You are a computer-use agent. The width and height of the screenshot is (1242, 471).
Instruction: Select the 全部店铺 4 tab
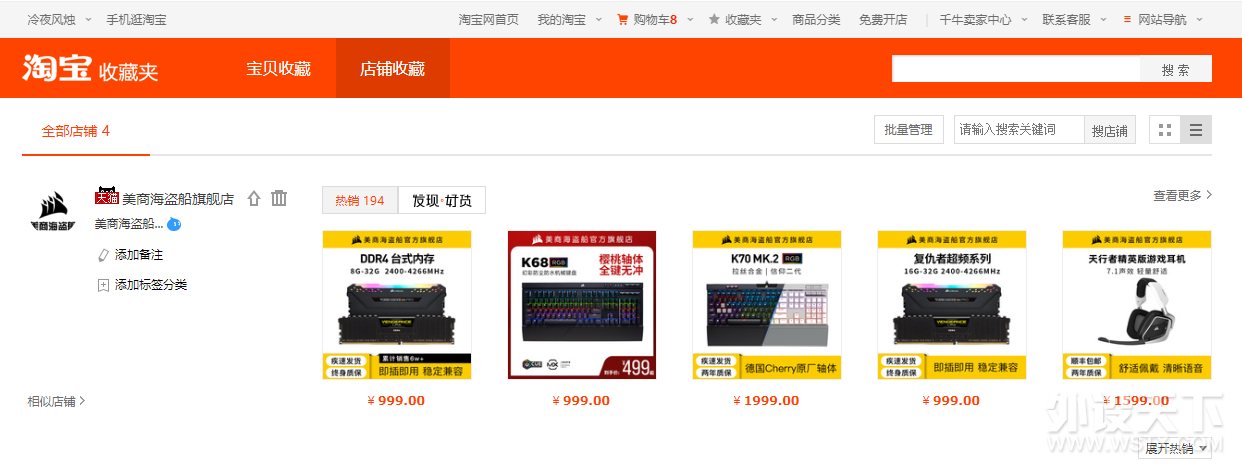(x=76, y=131)
